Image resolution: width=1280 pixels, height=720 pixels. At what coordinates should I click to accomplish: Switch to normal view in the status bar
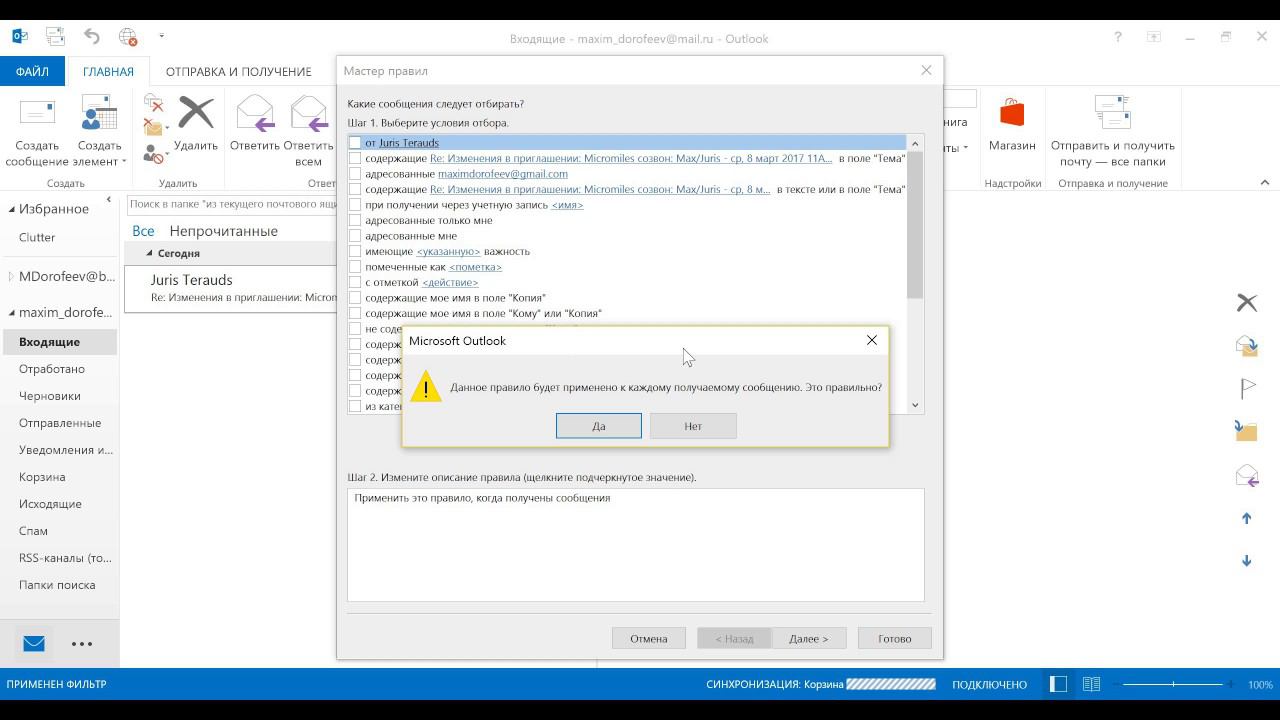[1058, 684]
